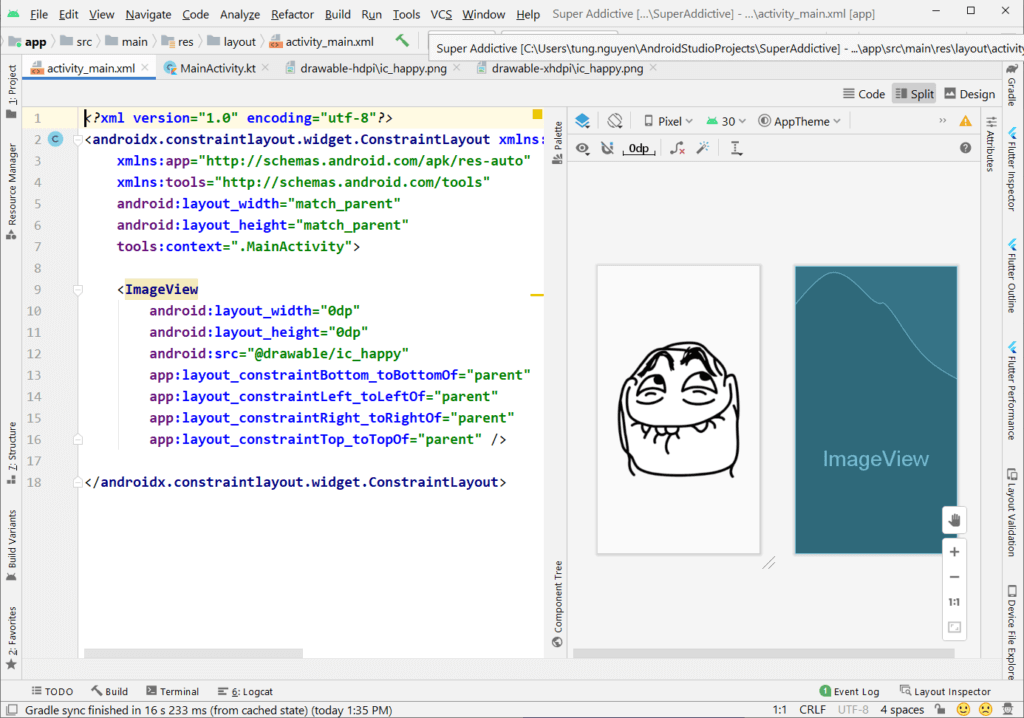
Task: Select the Pan hand tool
Action: coord(954,520)
